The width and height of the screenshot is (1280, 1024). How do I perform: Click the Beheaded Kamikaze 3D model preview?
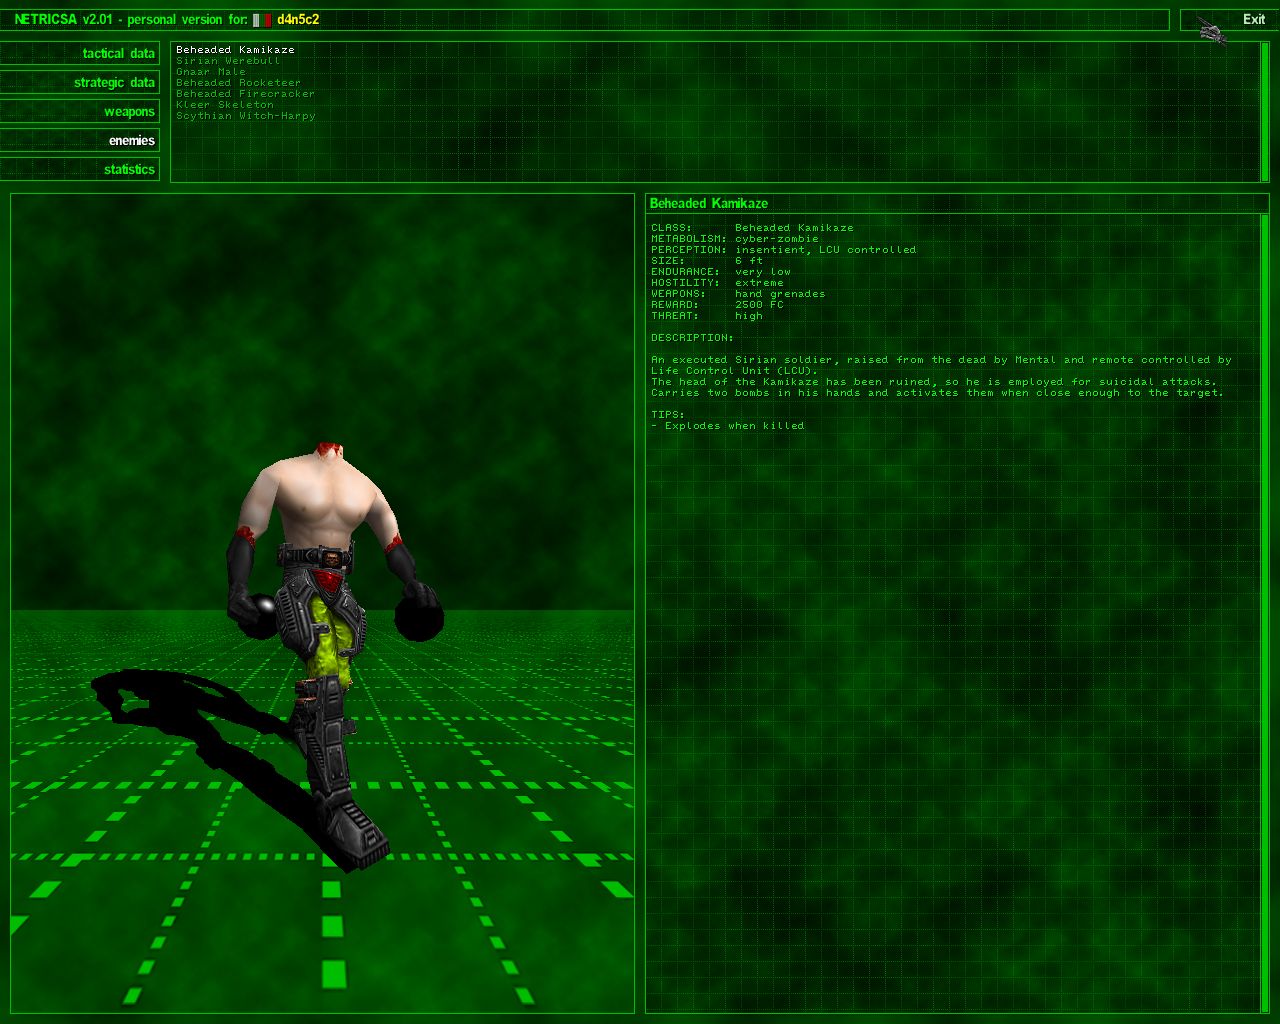(322, 603)
